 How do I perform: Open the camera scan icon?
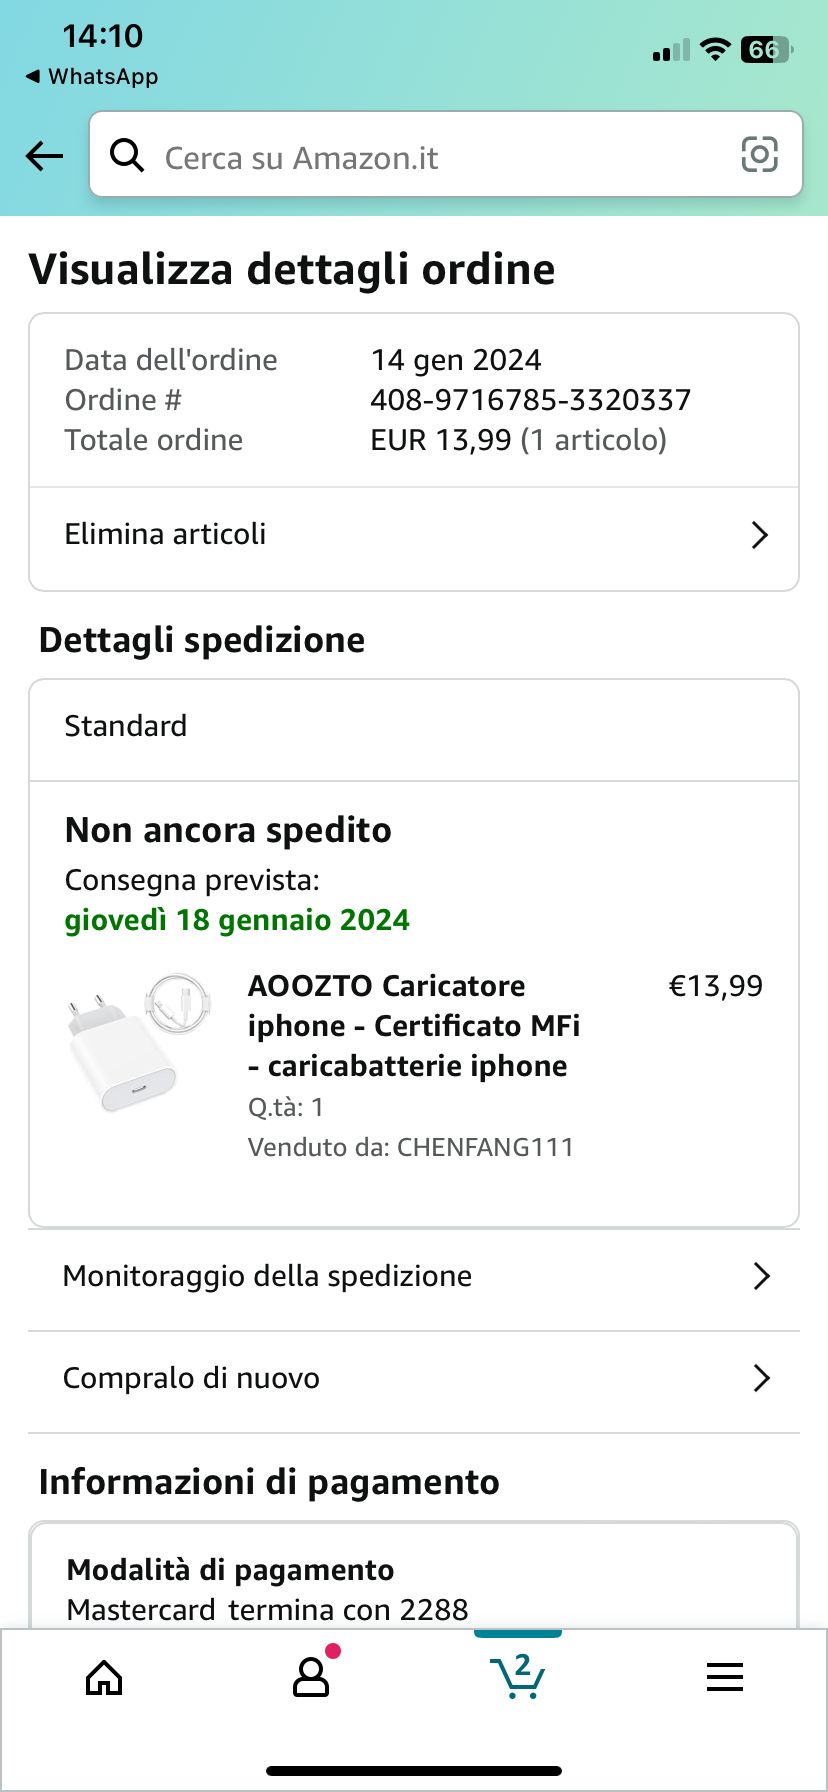point(759,155)
